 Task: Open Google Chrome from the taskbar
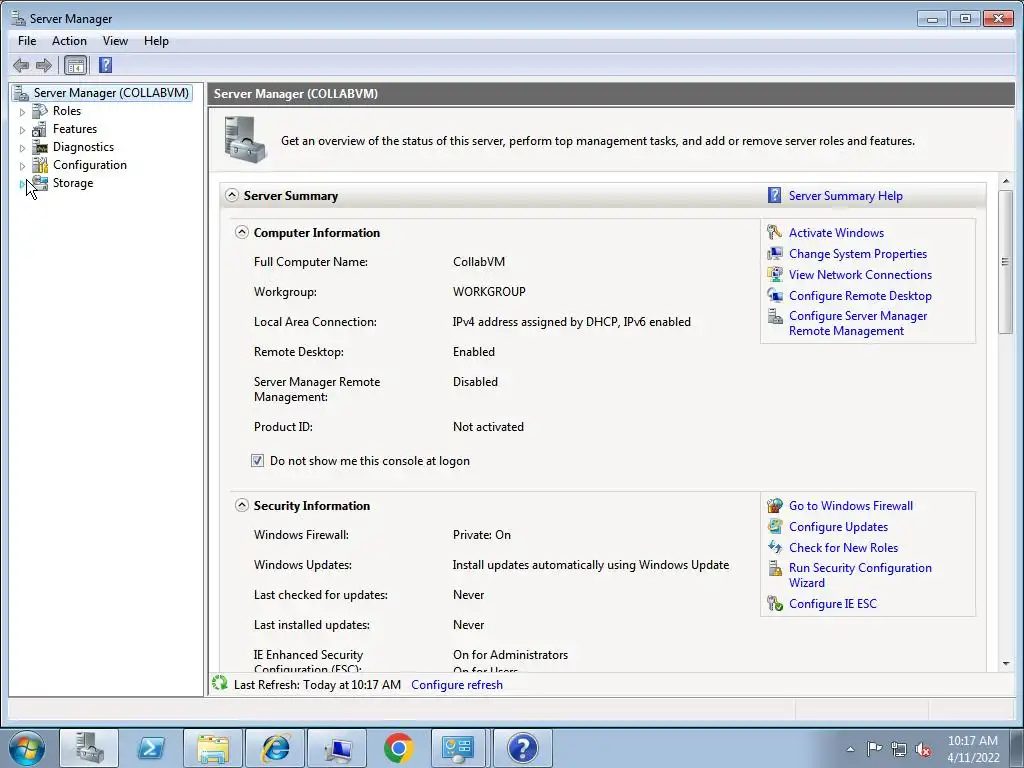pyautogui.click(x=398, y=748)
